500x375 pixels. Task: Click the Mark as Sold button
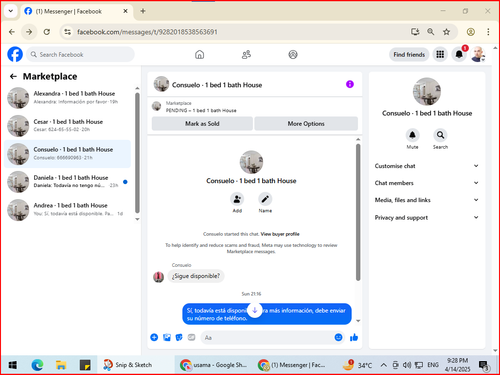tap(202, 124)
